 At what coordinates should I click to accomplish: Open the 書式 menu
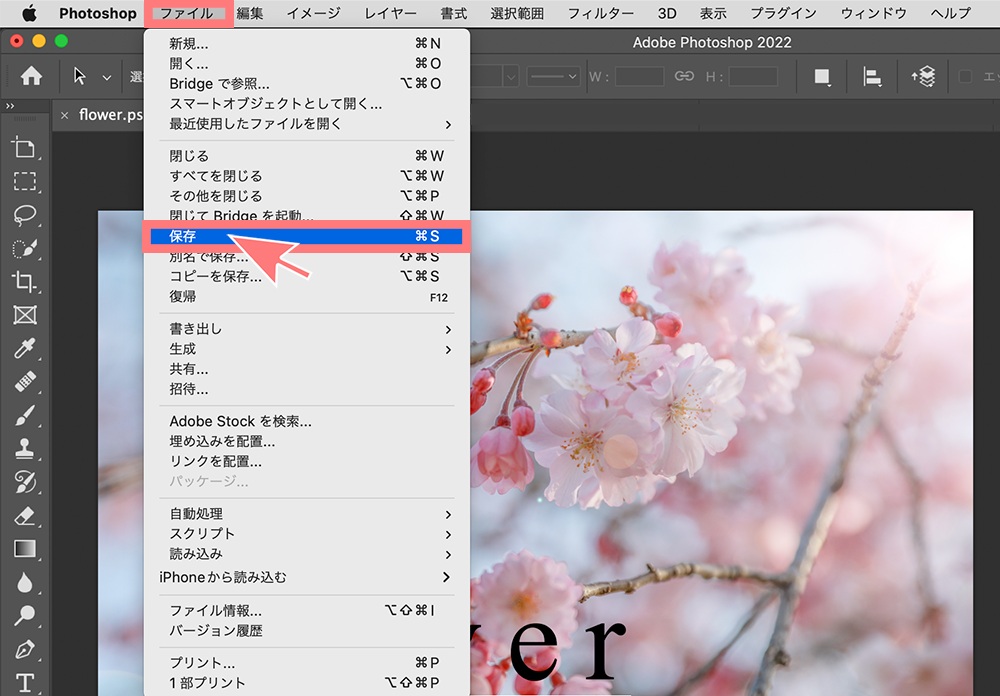click(x=453, y=13)
